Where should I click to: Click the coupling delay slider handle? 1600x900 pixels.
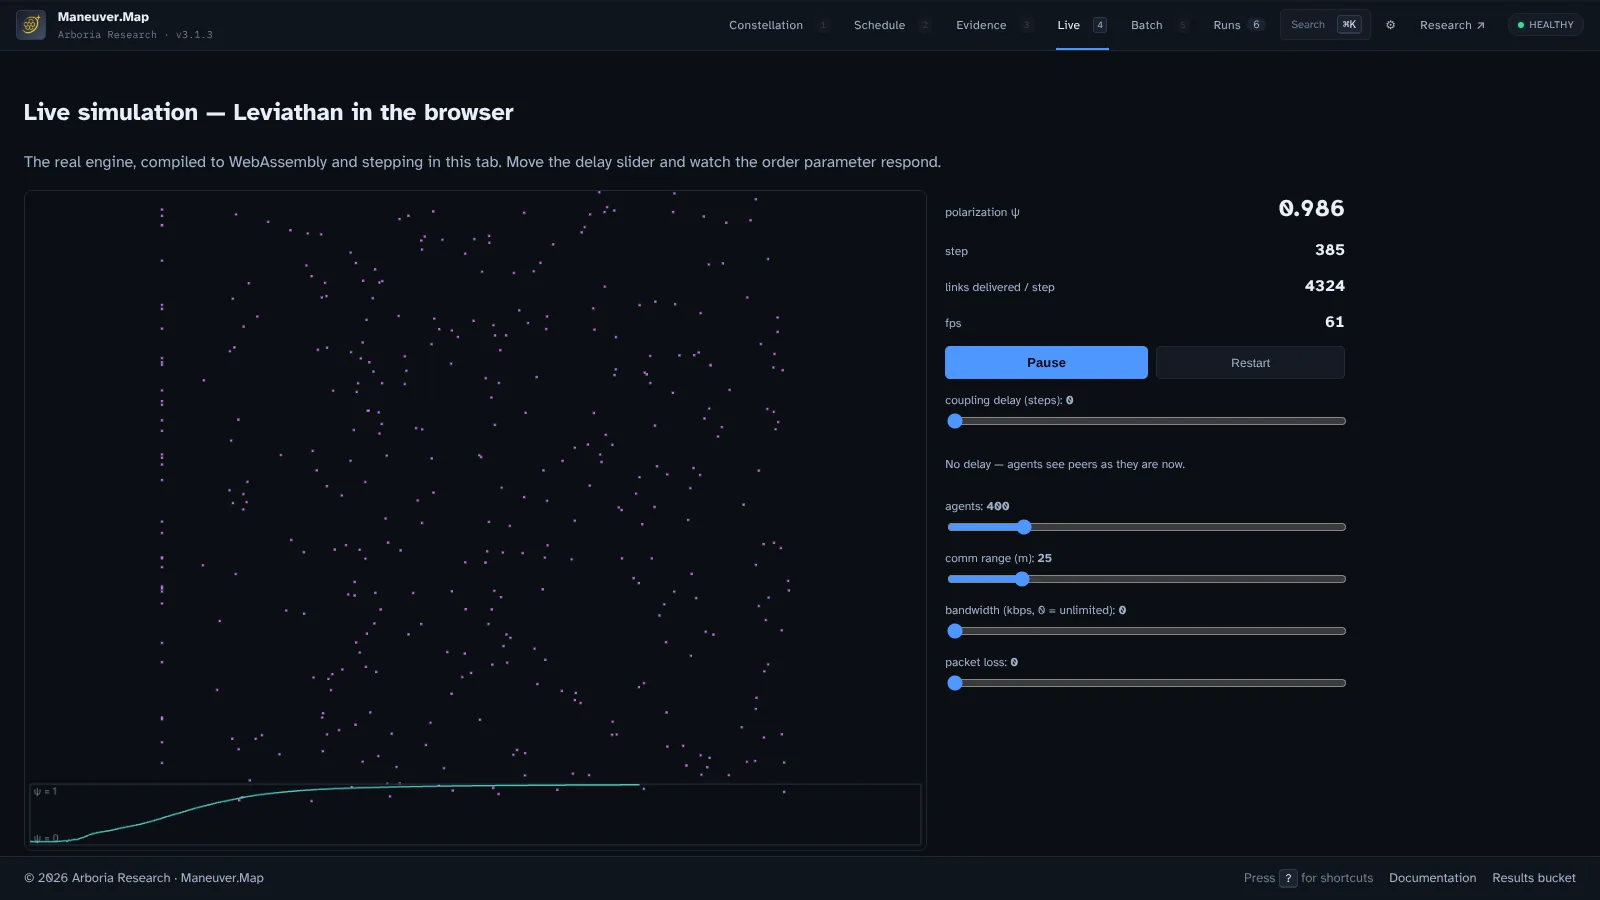955,421
